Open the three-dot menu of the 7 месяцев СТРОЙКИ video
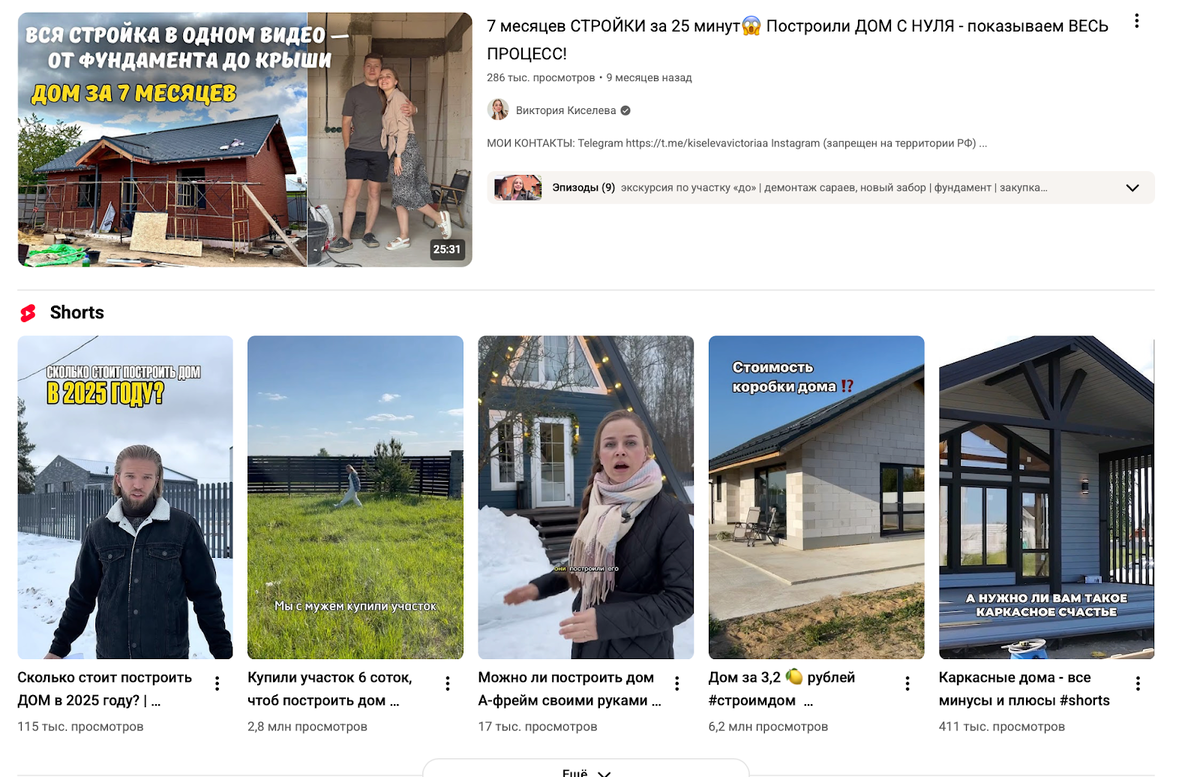 tap(1136, 21)
